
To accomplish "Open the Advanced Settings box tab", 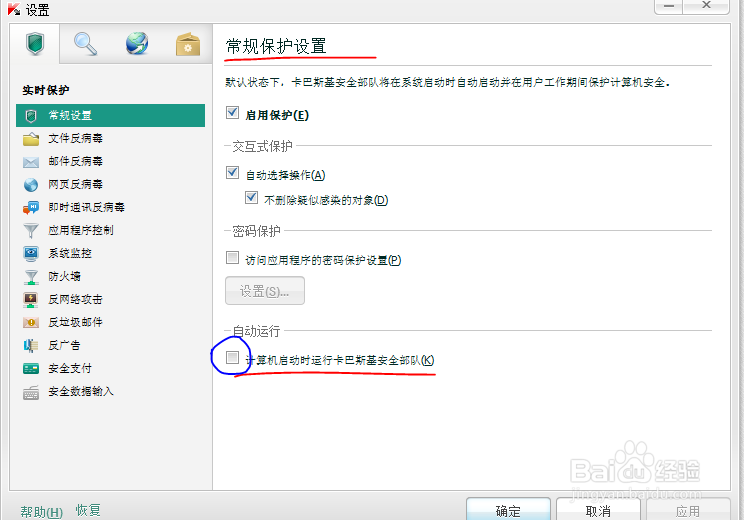I will point(188,45).
